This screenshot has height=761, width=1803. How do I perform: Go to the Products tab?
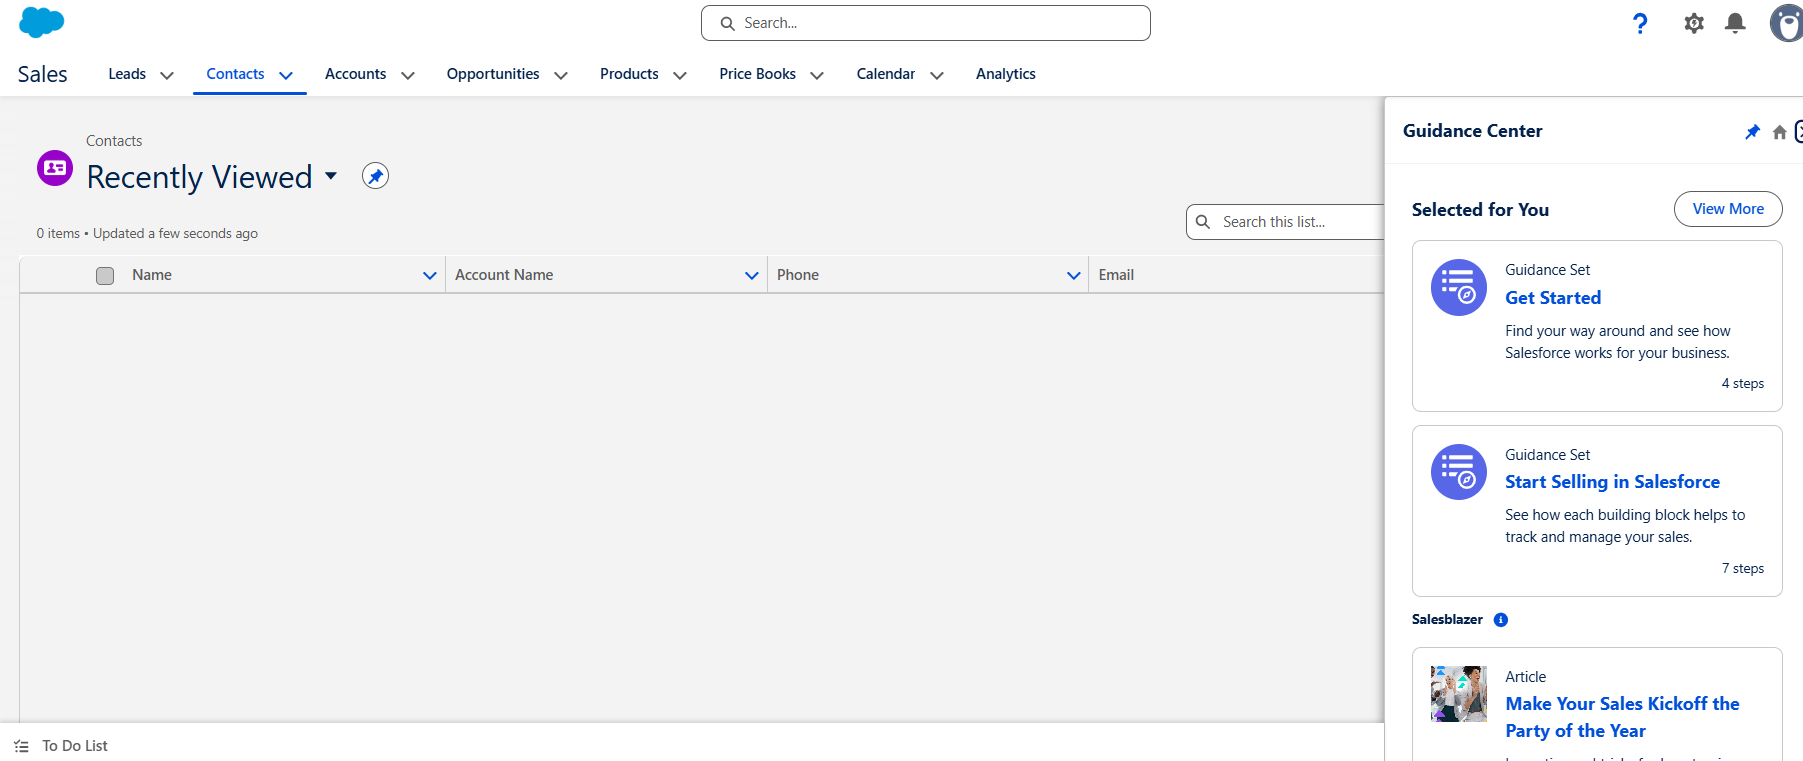tap(629, 74)
